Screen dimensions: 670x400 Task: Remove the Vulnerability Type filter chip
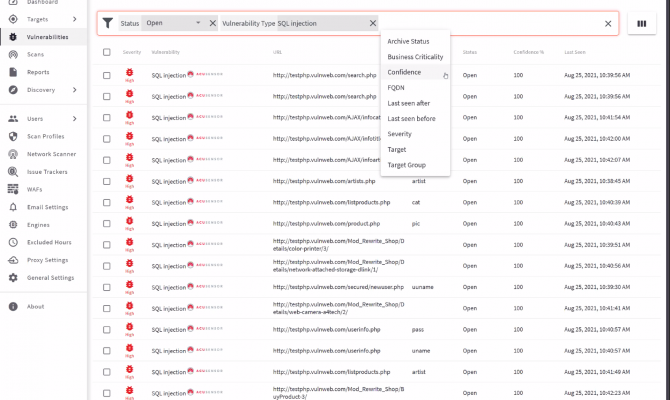click(x=373, y=23)
